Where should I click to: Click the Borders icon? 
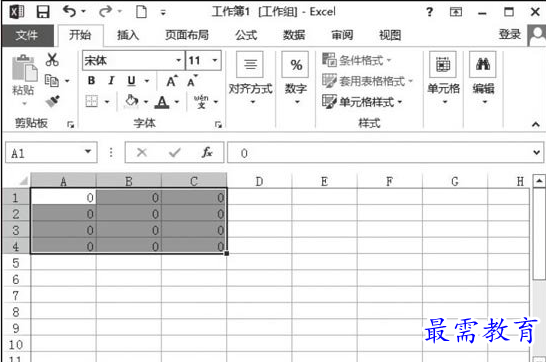[x=92, y=102]
